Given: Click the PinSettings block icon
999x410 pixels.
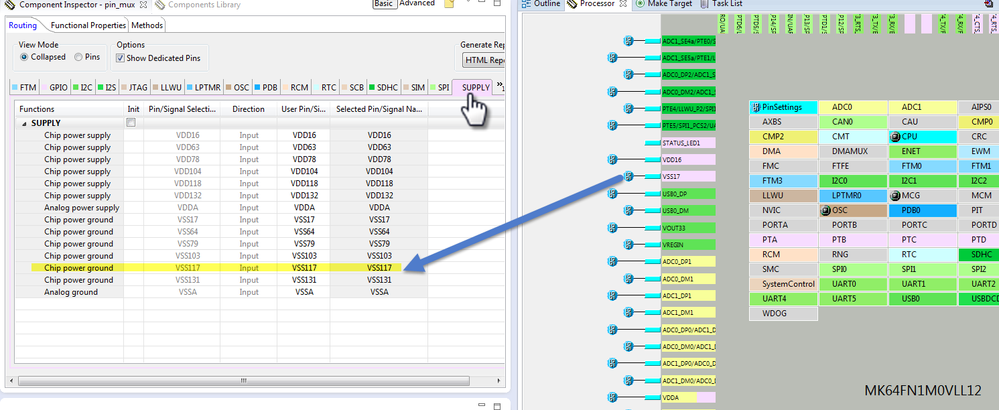Looking at the screenshot, I should (x=756, y=108).
